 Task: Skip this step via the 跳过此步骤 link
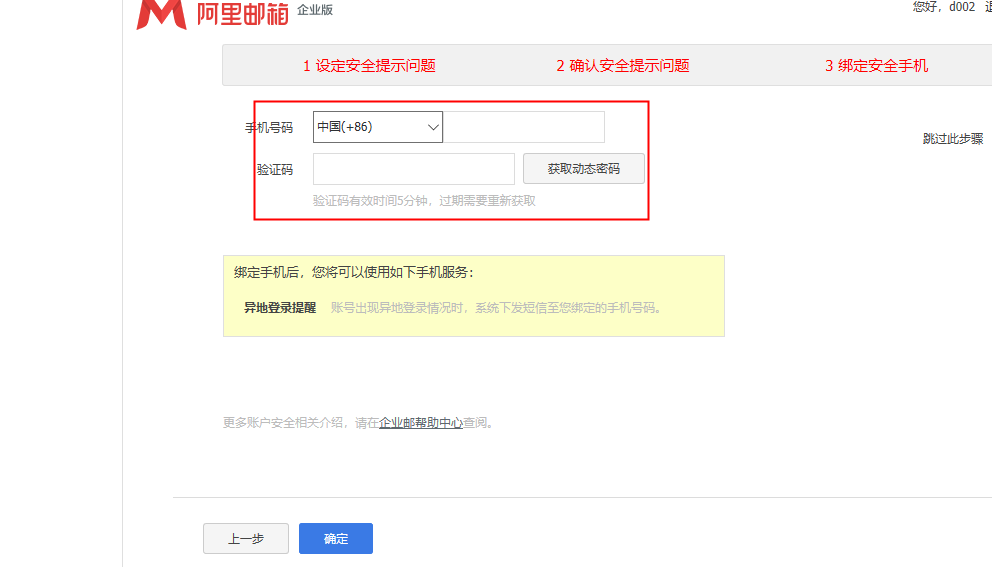952,139
